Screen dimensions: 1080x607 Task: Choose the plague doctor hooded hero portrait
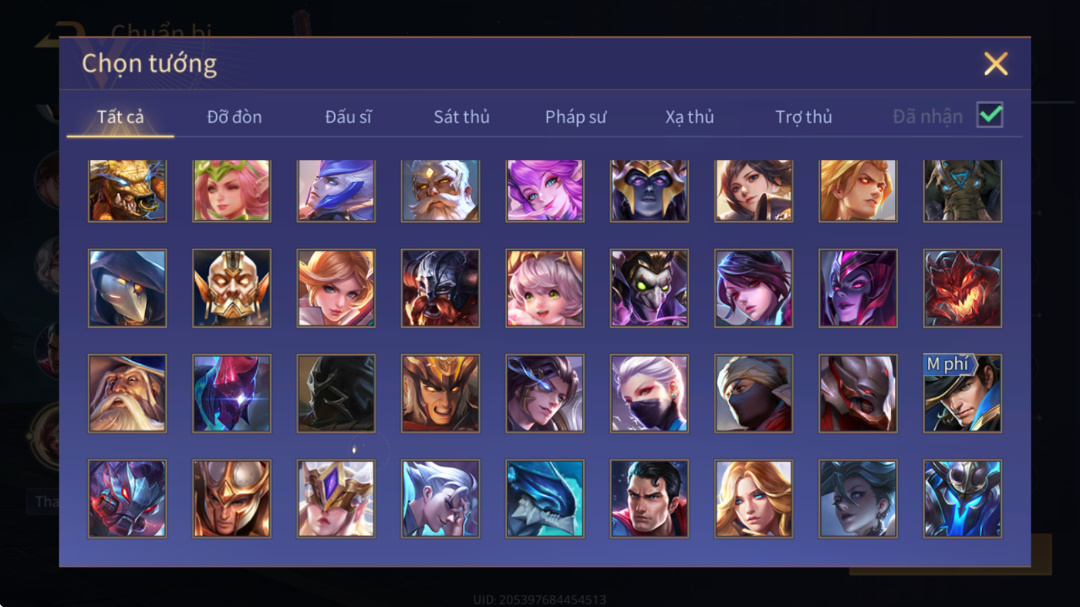click(x=127, y=288)
